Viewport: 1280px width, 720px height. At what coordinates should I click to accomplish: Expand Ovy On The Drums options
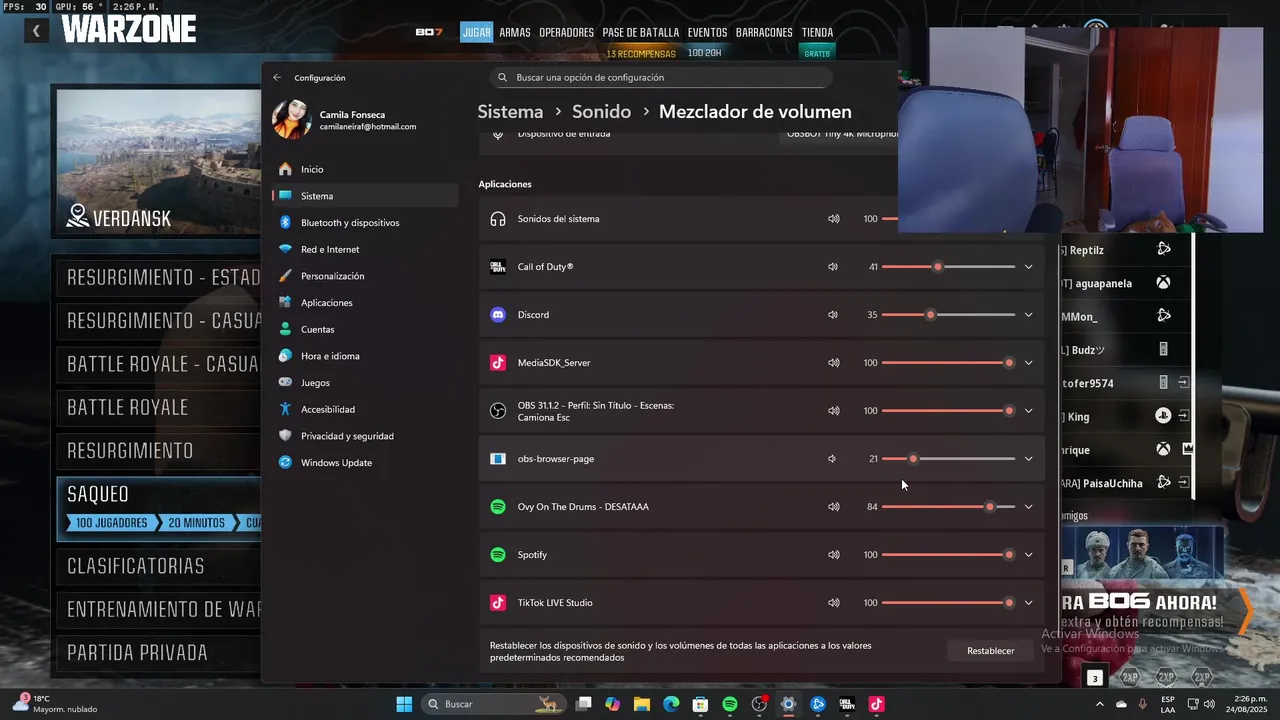pyautogui.click(x=1028, y=507)
